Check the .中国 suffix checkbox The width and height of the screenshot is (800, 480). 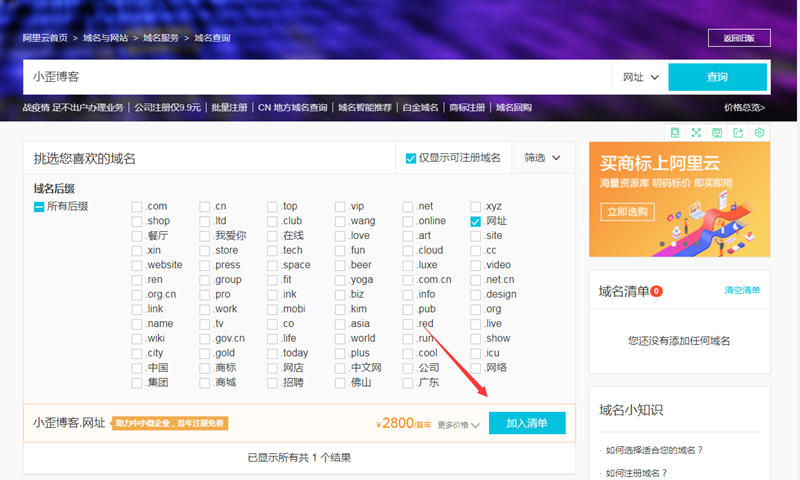point(137,368)
